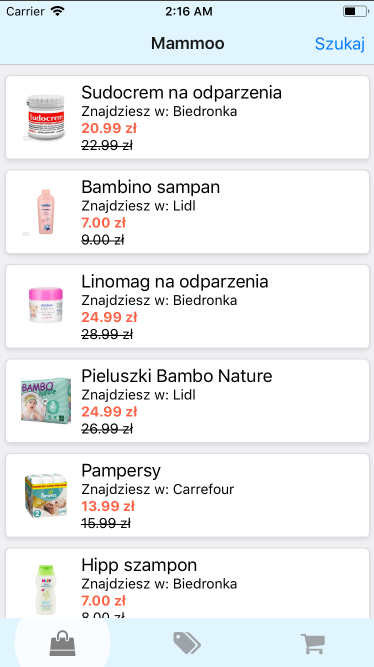Image resolution: width=374 pixels, height=667 pixels.
Task: Open Sudocrem na odparzenia product title
Action: [181, 92]
